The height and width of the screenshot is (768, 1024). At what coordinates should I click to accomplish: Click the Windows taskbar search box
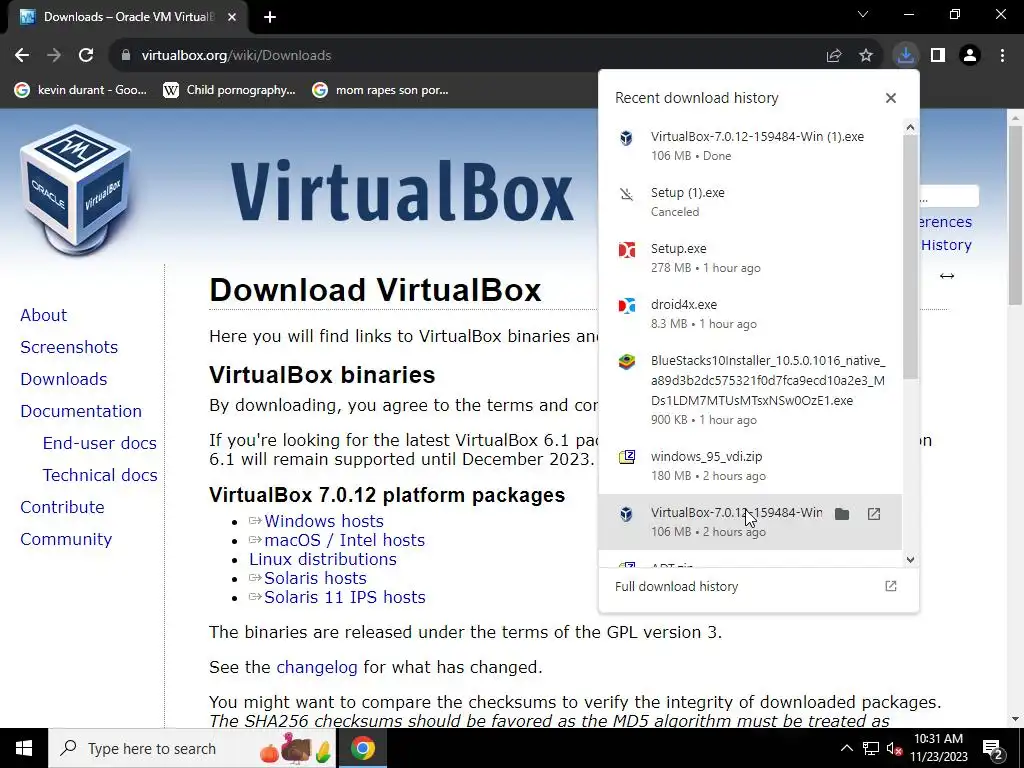point(192,748)
